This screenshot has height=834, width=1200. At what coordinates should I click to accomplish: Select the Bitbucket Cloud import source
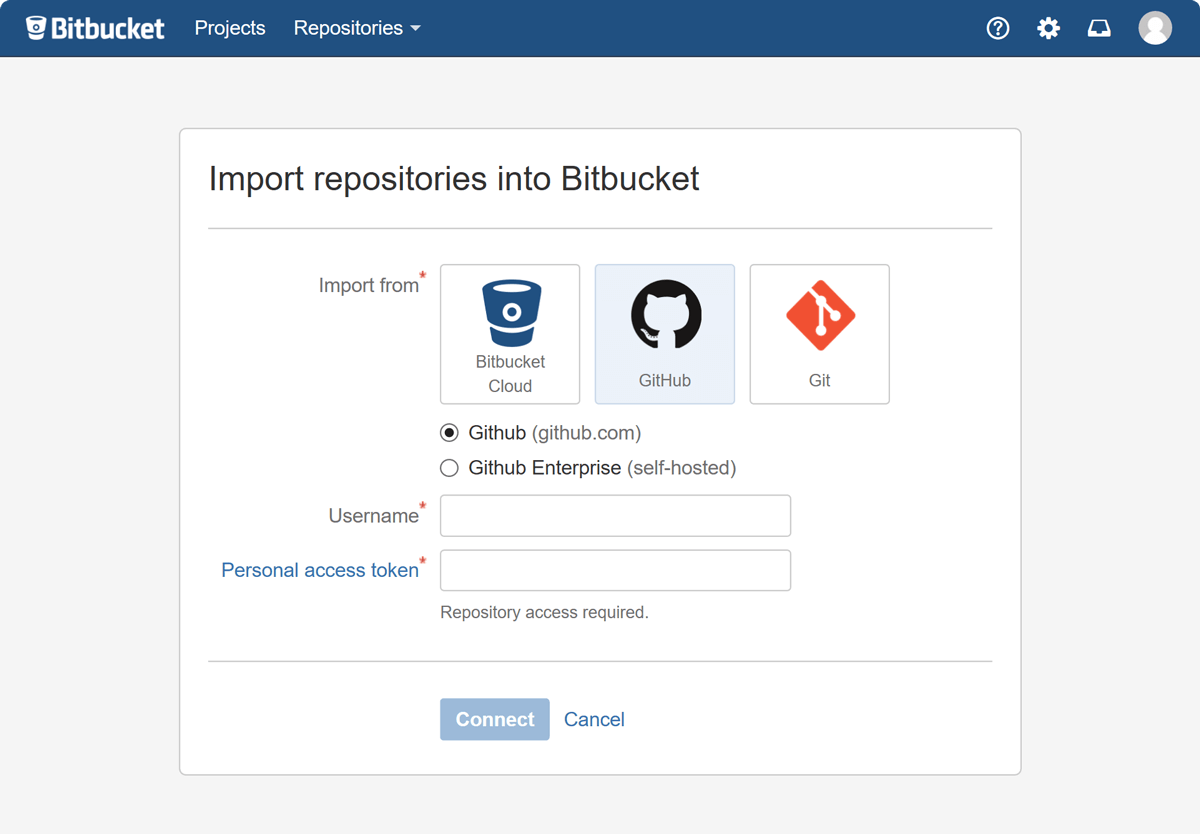[510, 334]
